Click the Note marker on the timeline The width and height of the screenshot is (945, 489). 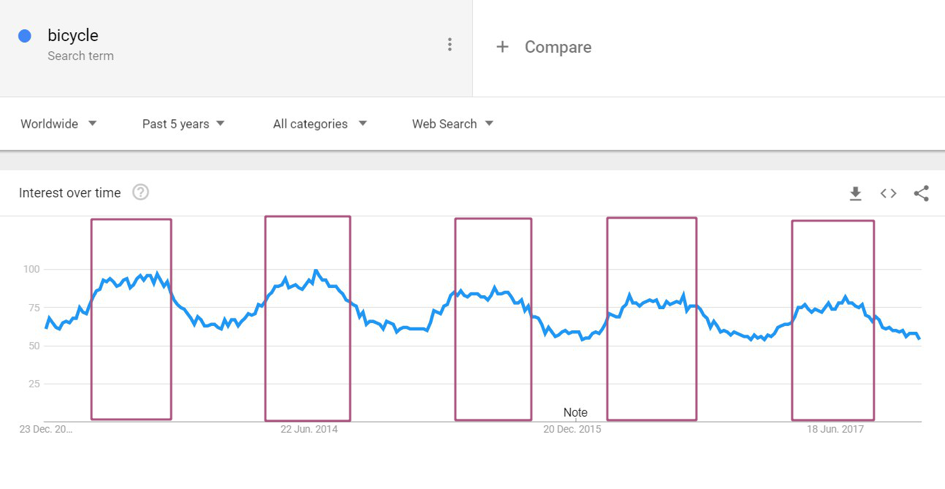(575, 412)
